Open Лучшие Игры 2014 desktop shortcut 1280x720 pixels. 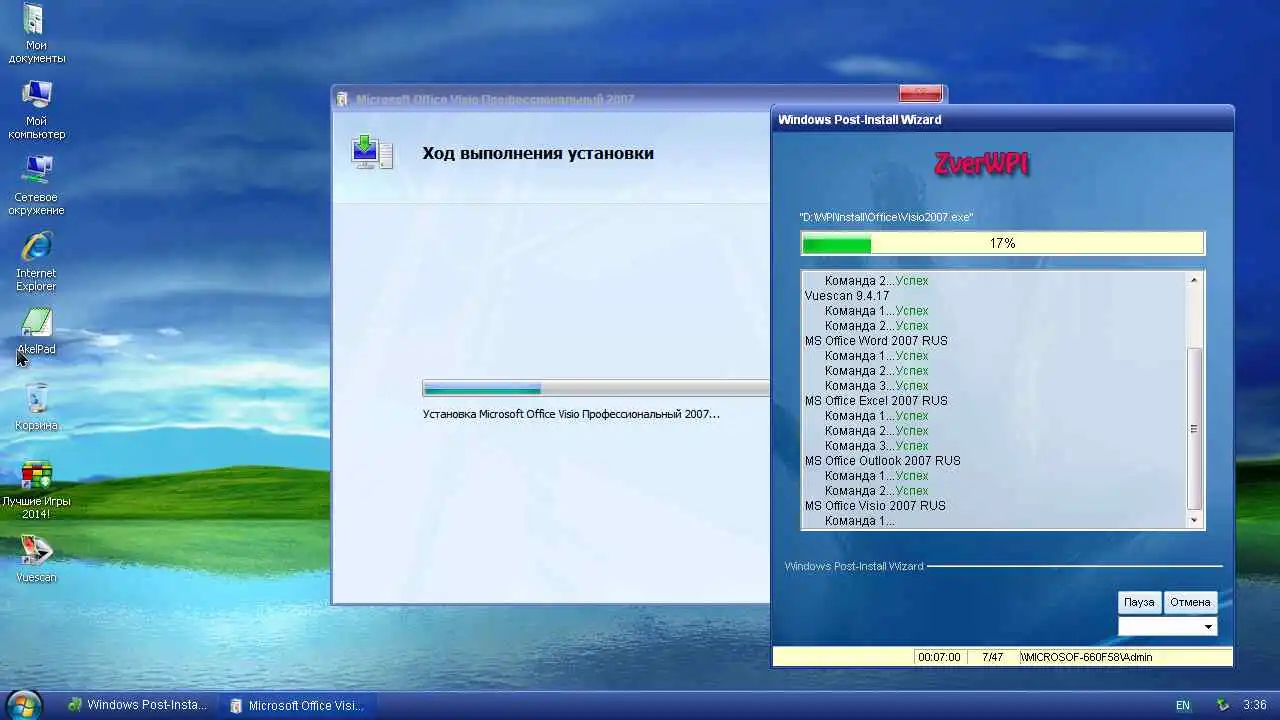36,490
